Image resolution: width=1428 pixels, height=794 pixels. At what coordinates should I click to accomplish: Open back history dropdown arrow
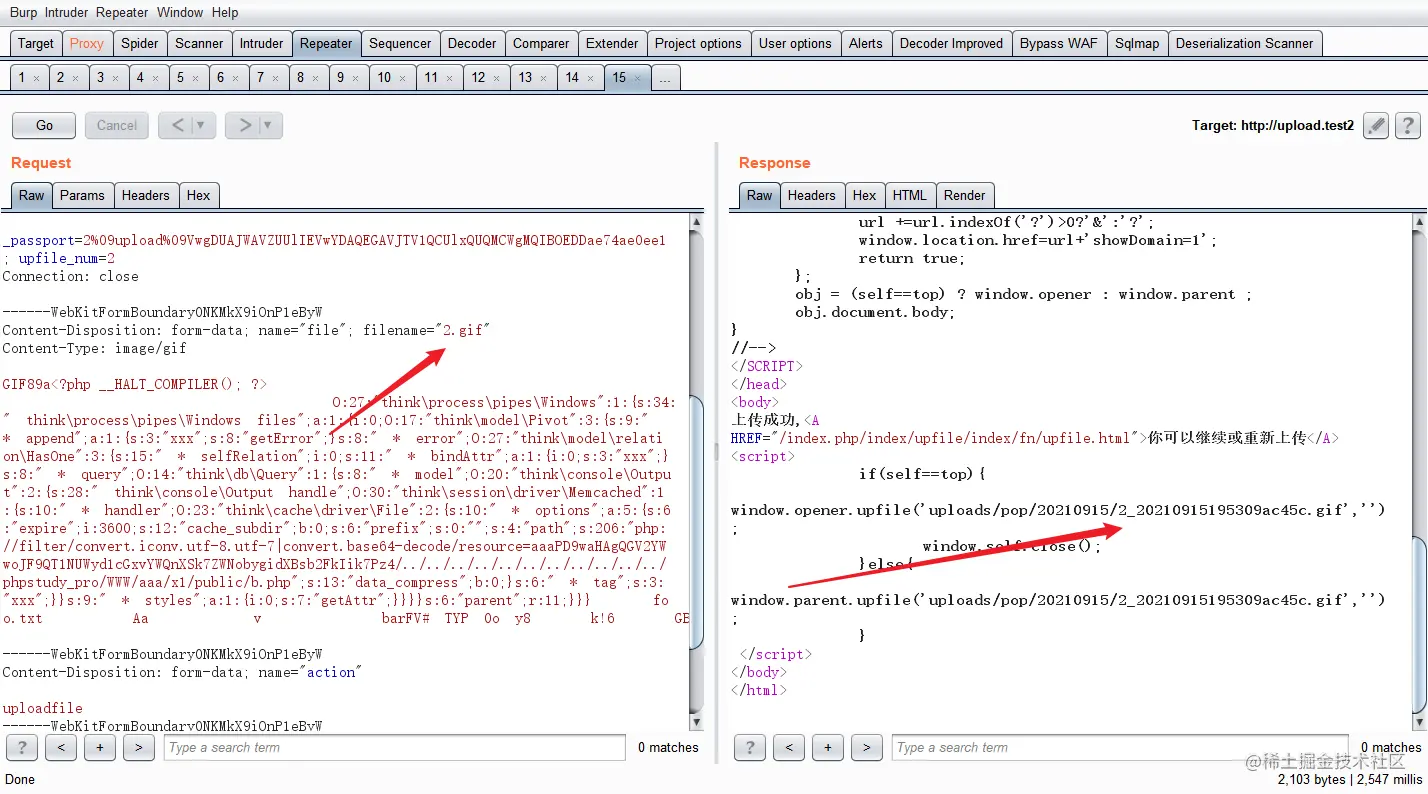tap(203, 125)
